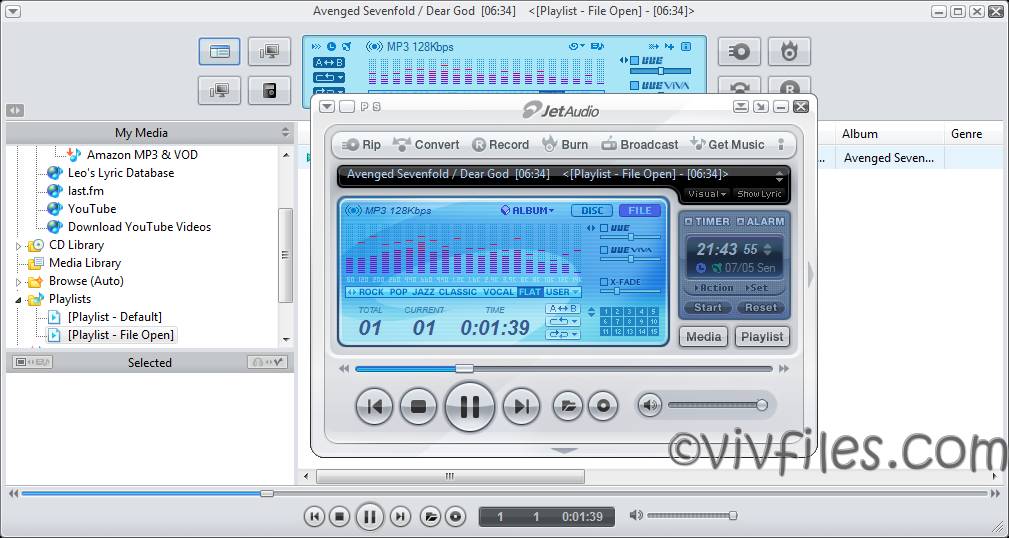Click next track in bottom control bar
Screen dimensions: 1009x538
pos(400,516)
